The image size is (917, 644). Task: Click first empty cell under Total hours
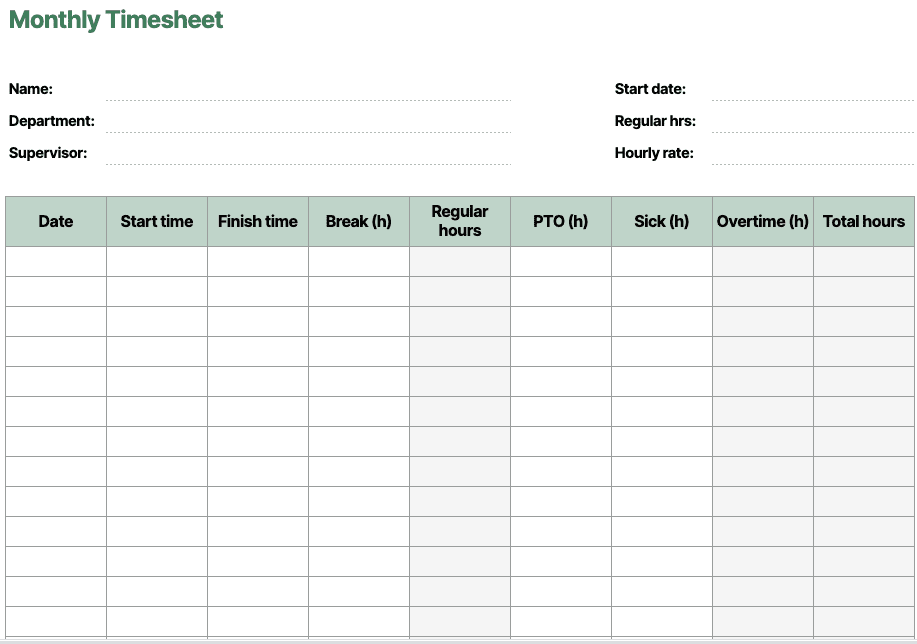(x=864, y=262)
